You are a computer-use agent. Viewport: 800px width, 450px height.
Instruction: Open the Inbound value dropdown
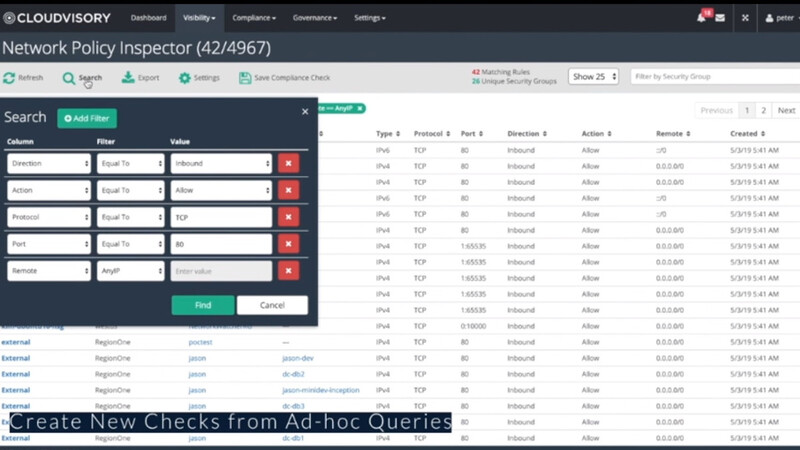pos(221,163)
